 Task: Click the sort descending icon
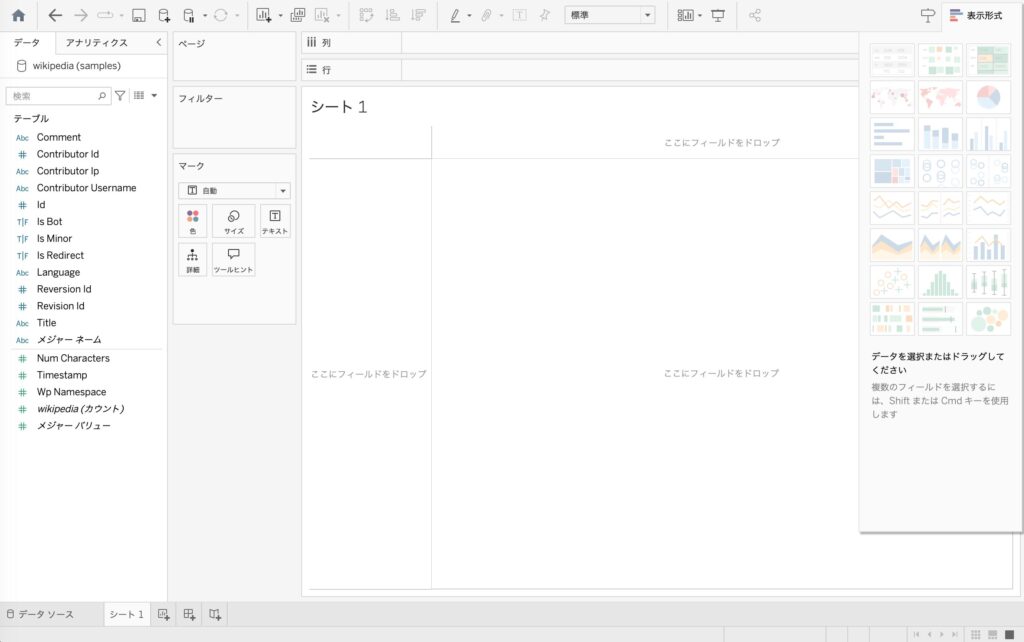pos(419,15)
